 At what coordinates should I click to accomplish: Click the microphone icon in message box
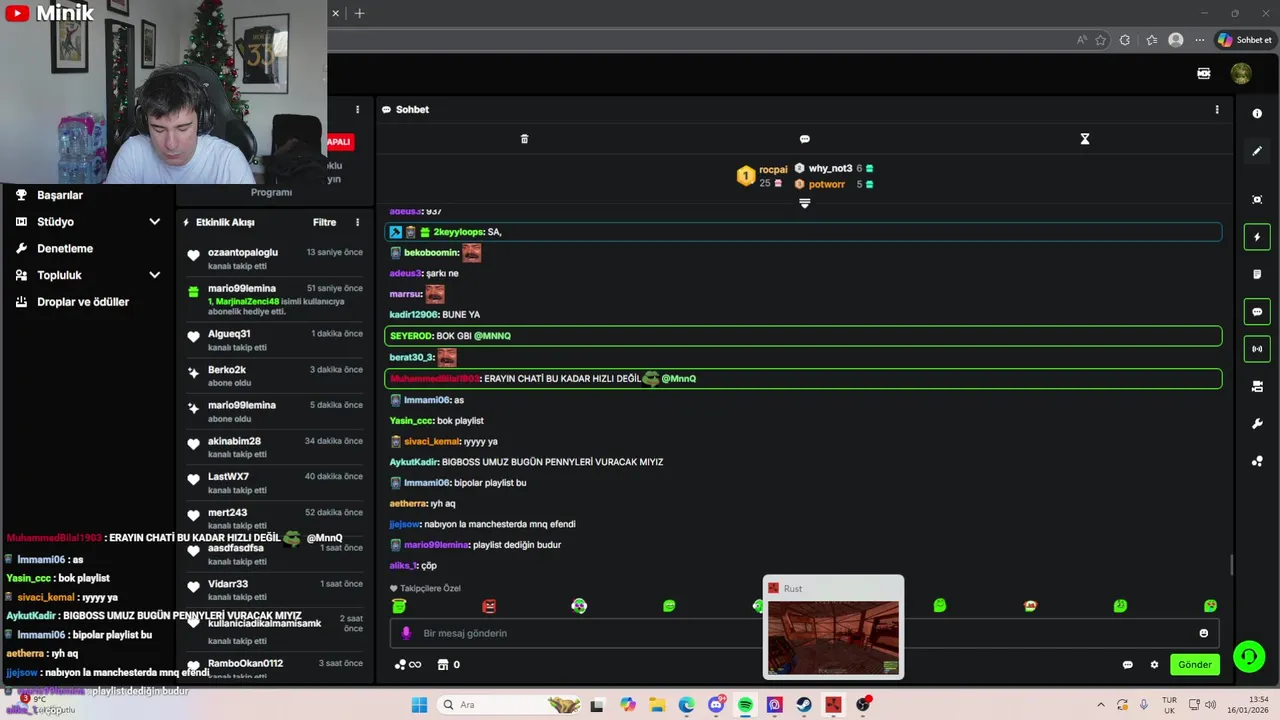tap(406, 633)
